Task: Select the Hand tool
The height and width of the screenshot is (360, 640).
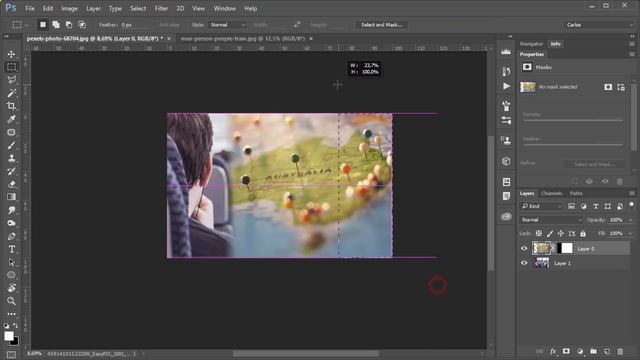Action: [11, 288]
